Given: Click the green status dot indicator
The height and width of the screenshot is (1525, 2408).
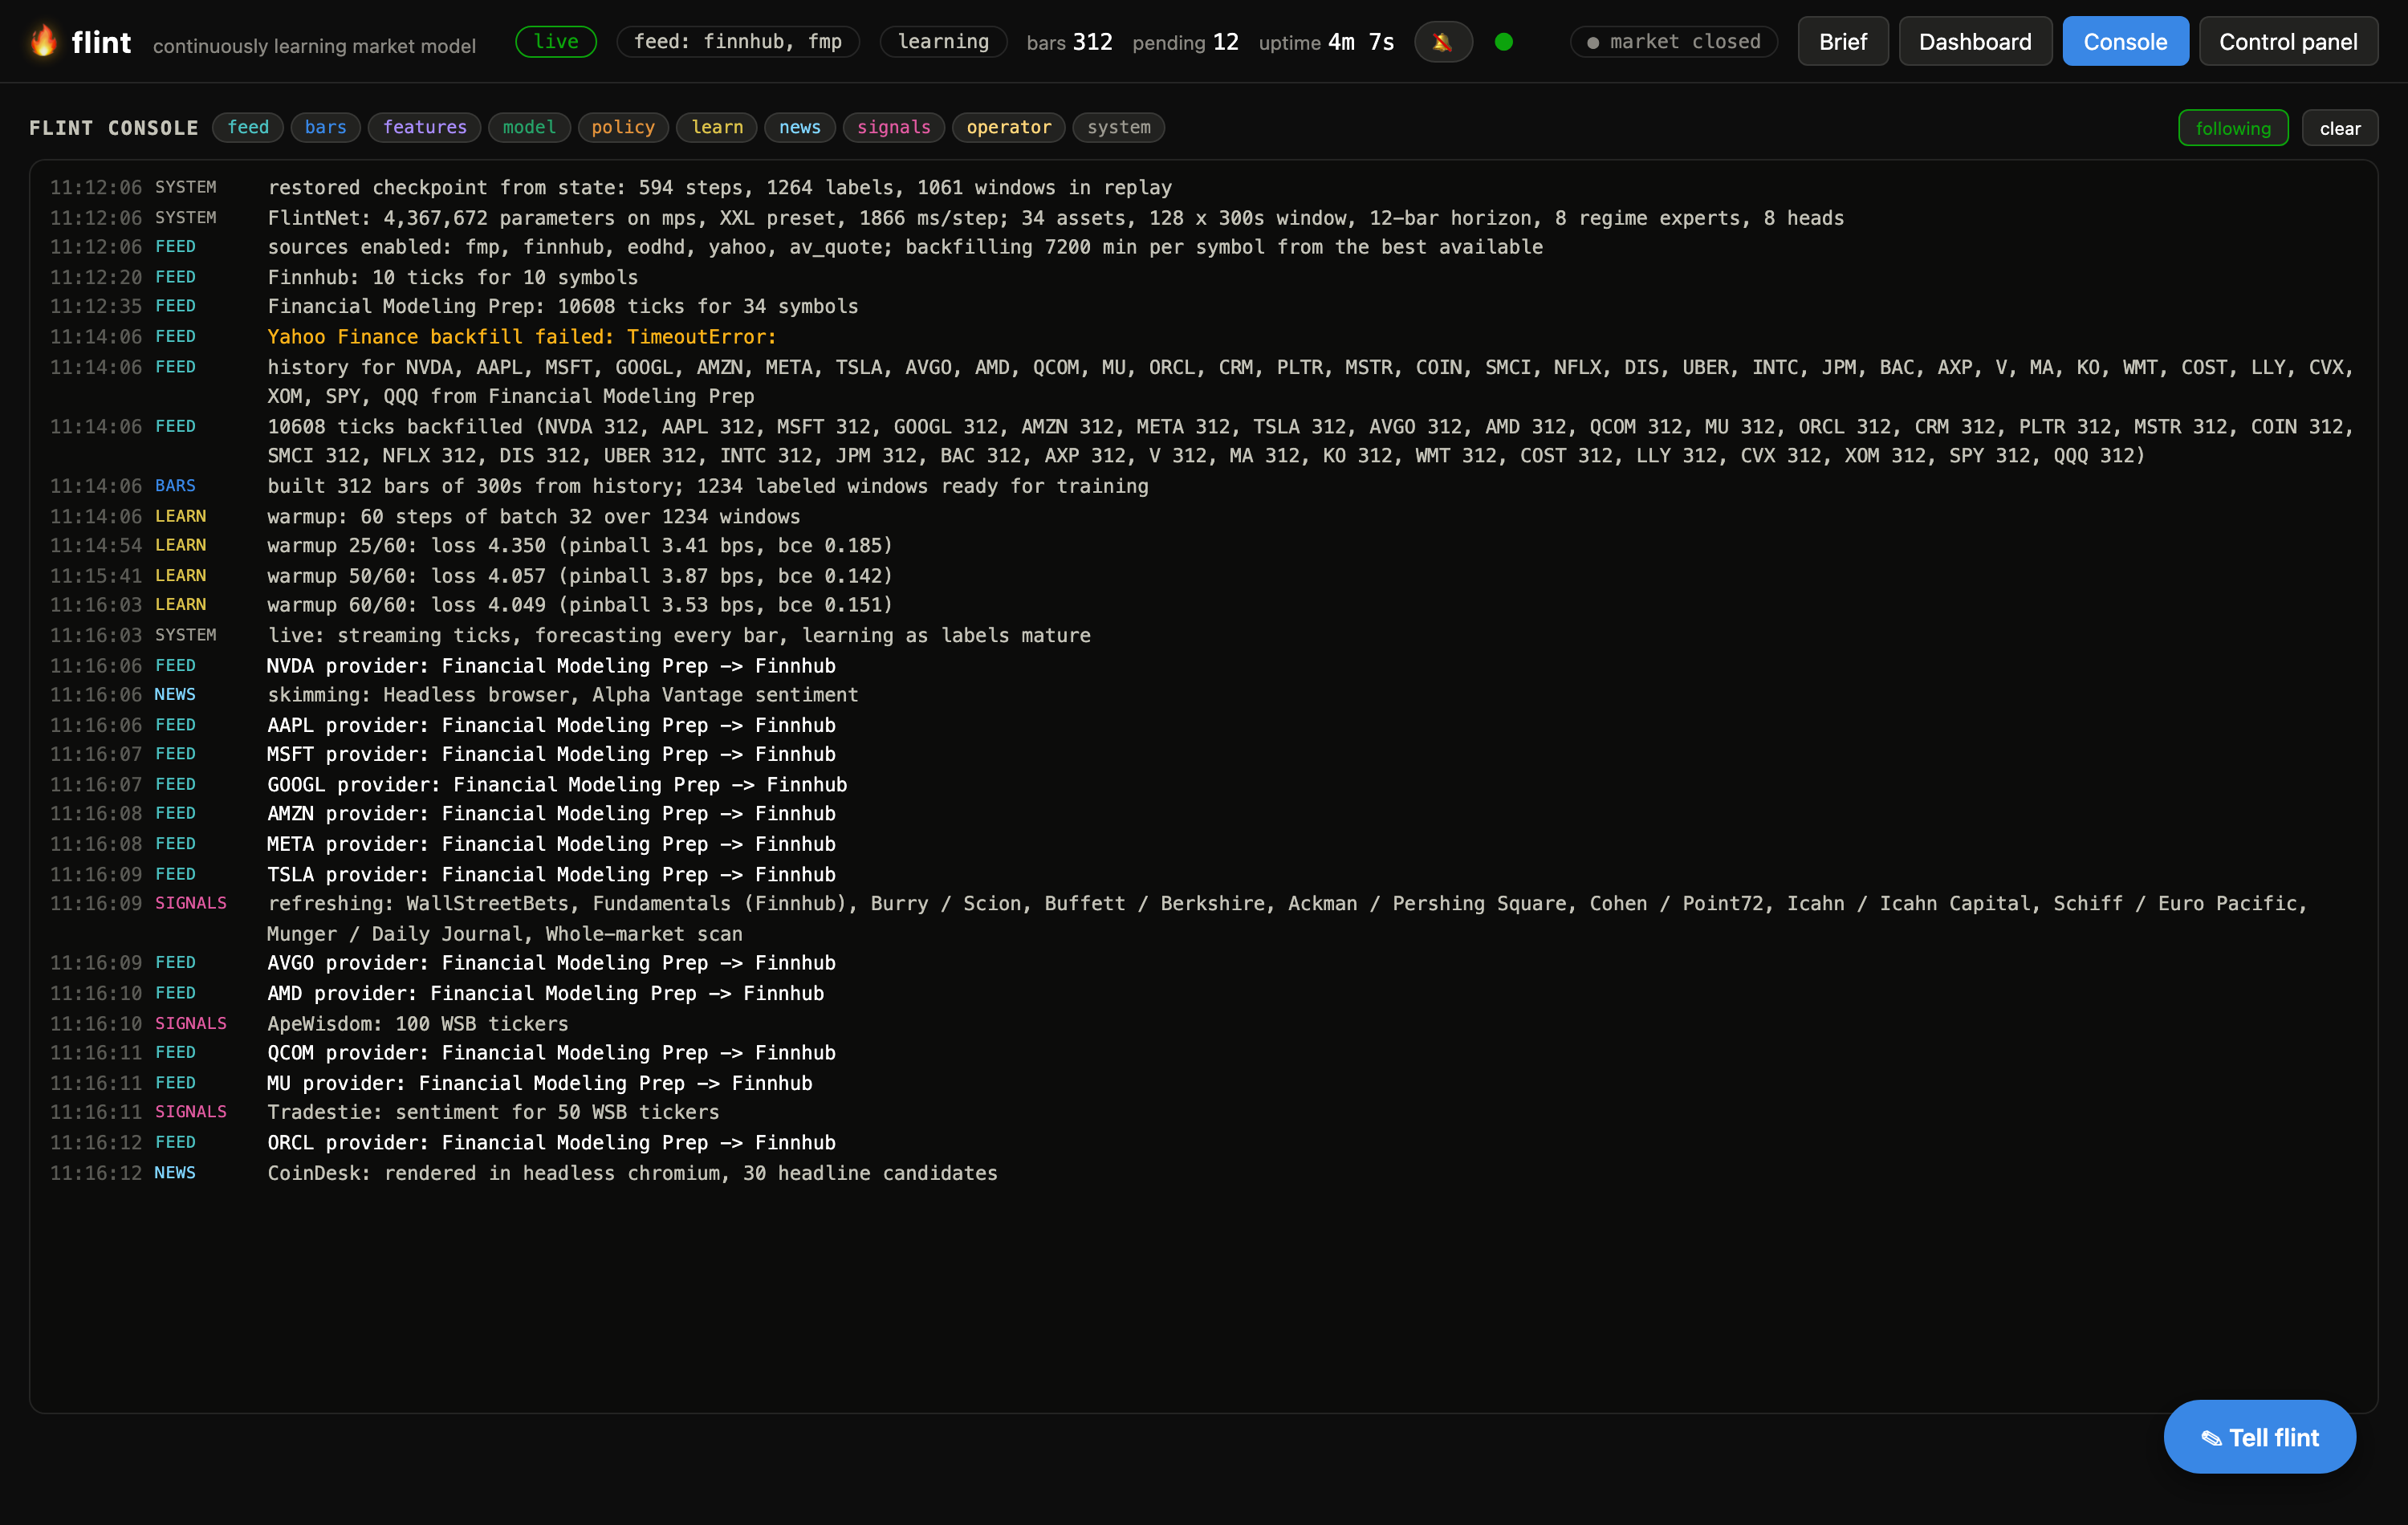Looking at the screenshot, I should [x=1503, y=42].
